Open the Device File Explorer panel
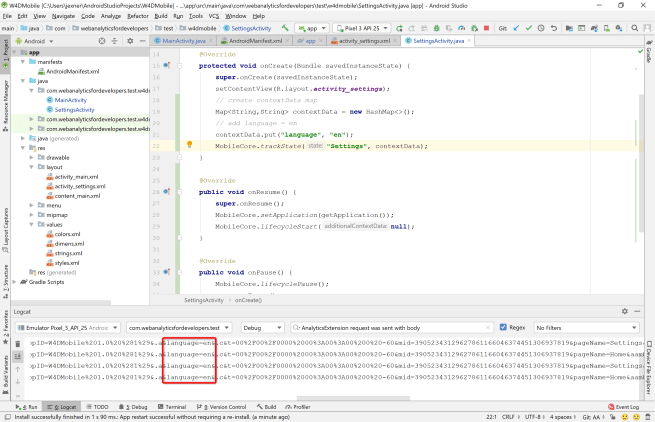This screenshot has height=422, width=655. (x=648, y=368)
